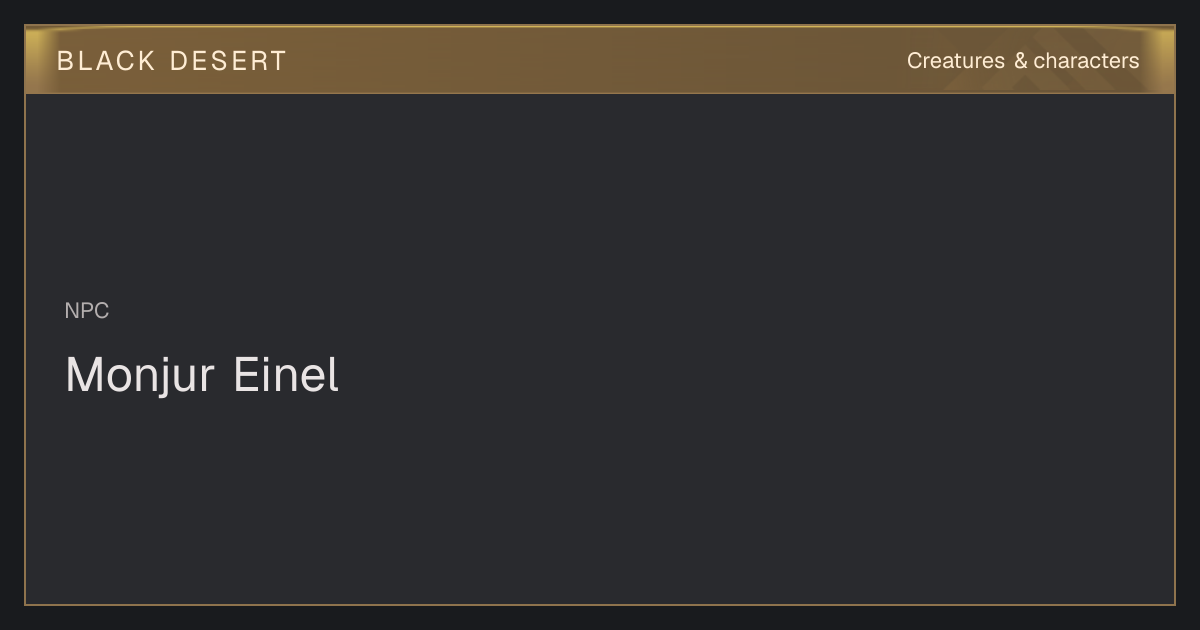Click the ampersand in category label
The height and width of the screenshot is (630, 1200).
pyautogui.click(x=1020, y=61)
